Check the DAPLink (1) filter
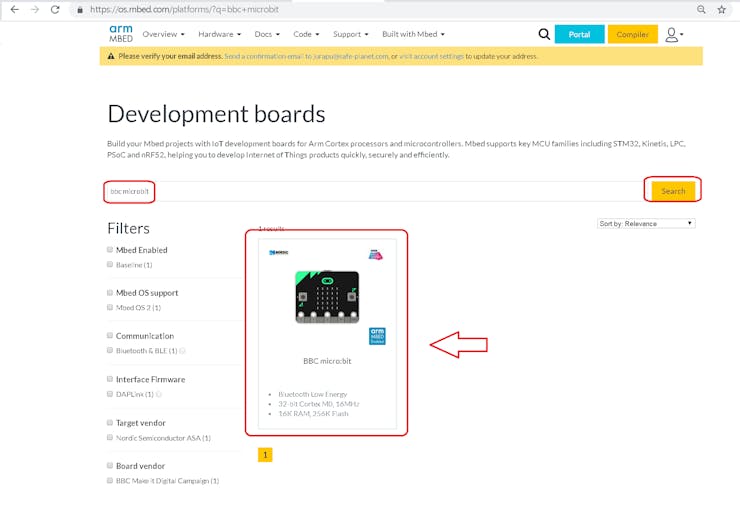Viewport: 740px width, 511px height. click(x=110, y=394)
